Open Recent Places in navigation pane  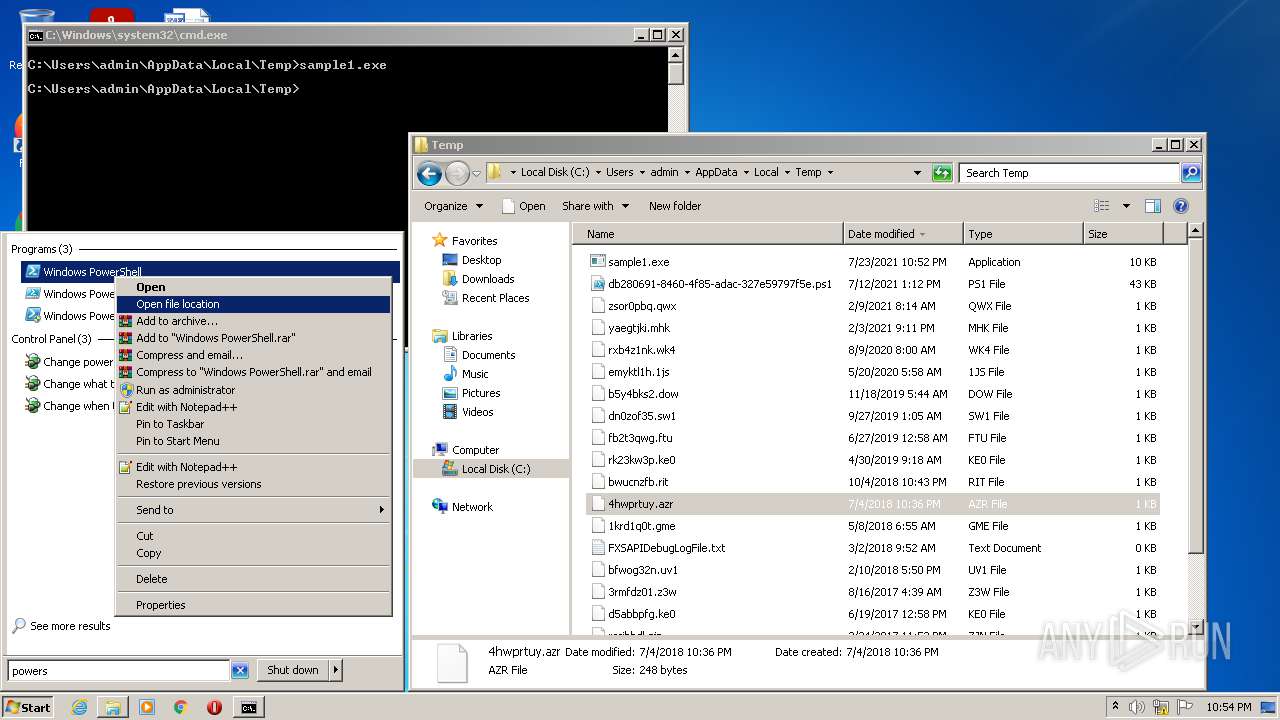tap(495, 298)
